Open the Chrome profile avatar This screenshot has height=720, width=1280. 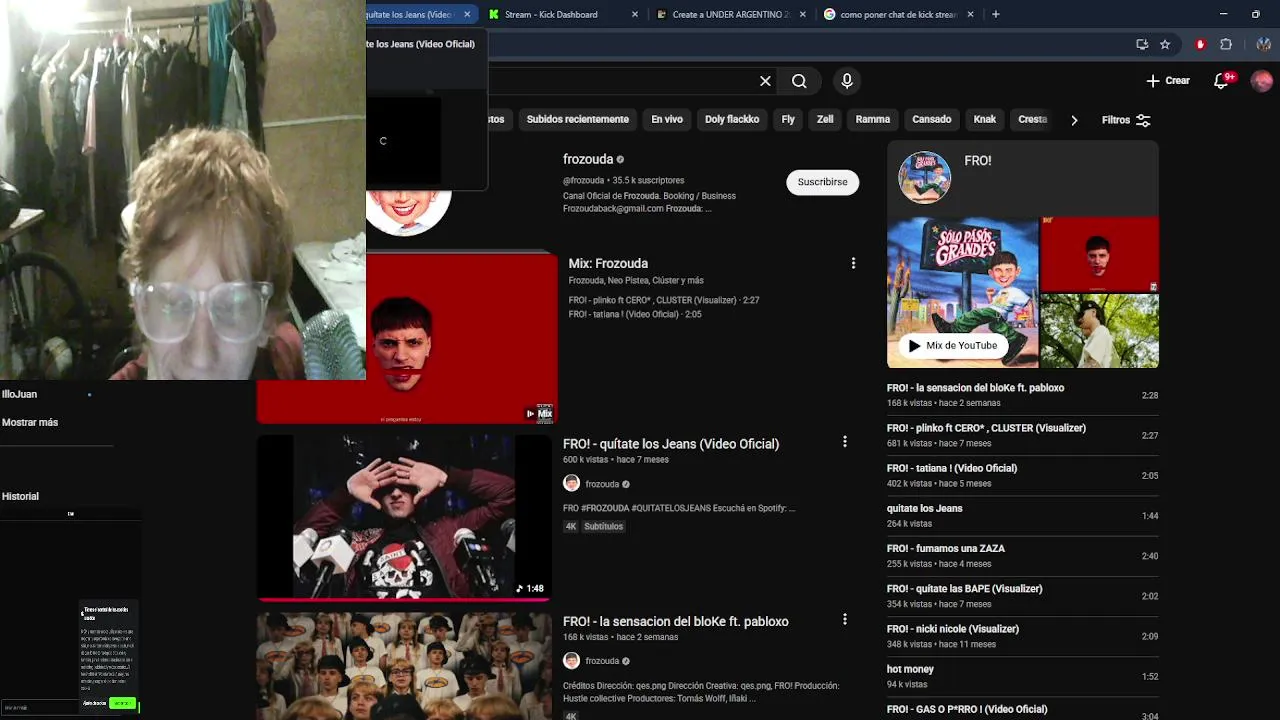click(1264, 44)
